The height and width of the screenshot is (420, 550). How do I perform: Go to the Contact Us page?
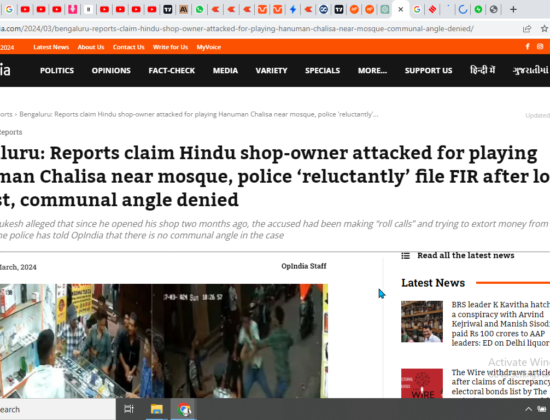coord(128,47)
